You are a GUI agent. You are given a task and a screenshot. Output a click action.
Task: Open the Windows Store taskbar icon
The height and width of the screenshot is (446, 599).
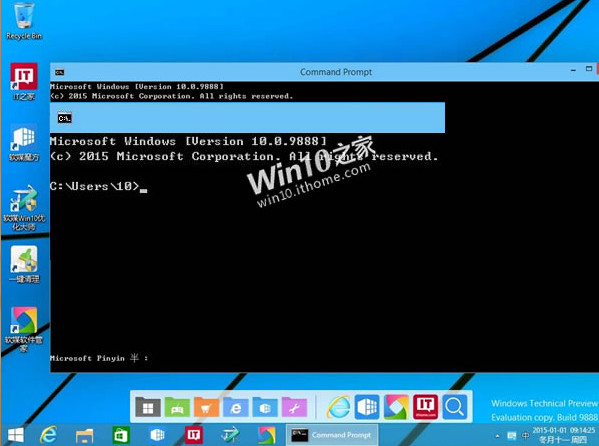121,435
